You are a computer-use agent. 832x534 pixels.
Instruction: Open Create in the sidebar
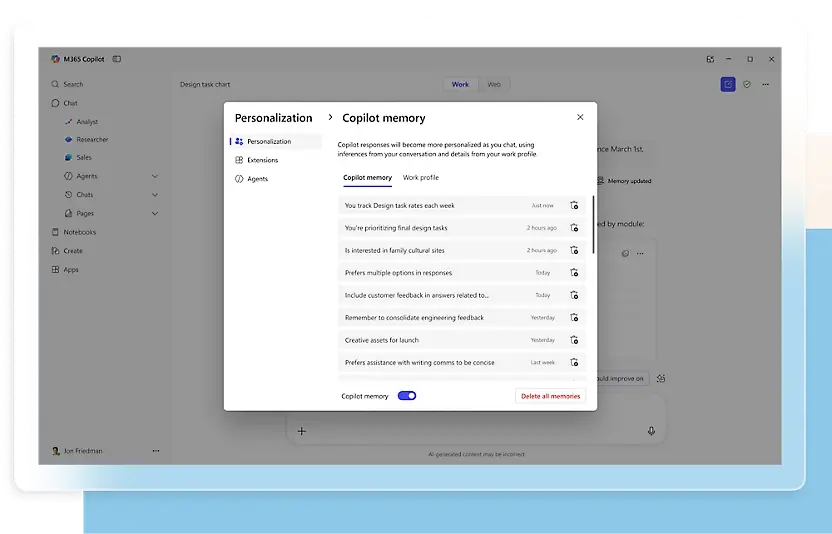pos(67,251)
